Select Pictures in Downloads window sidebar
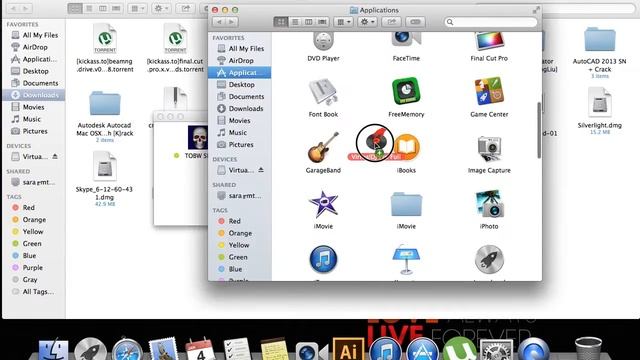 pos(34,131)
